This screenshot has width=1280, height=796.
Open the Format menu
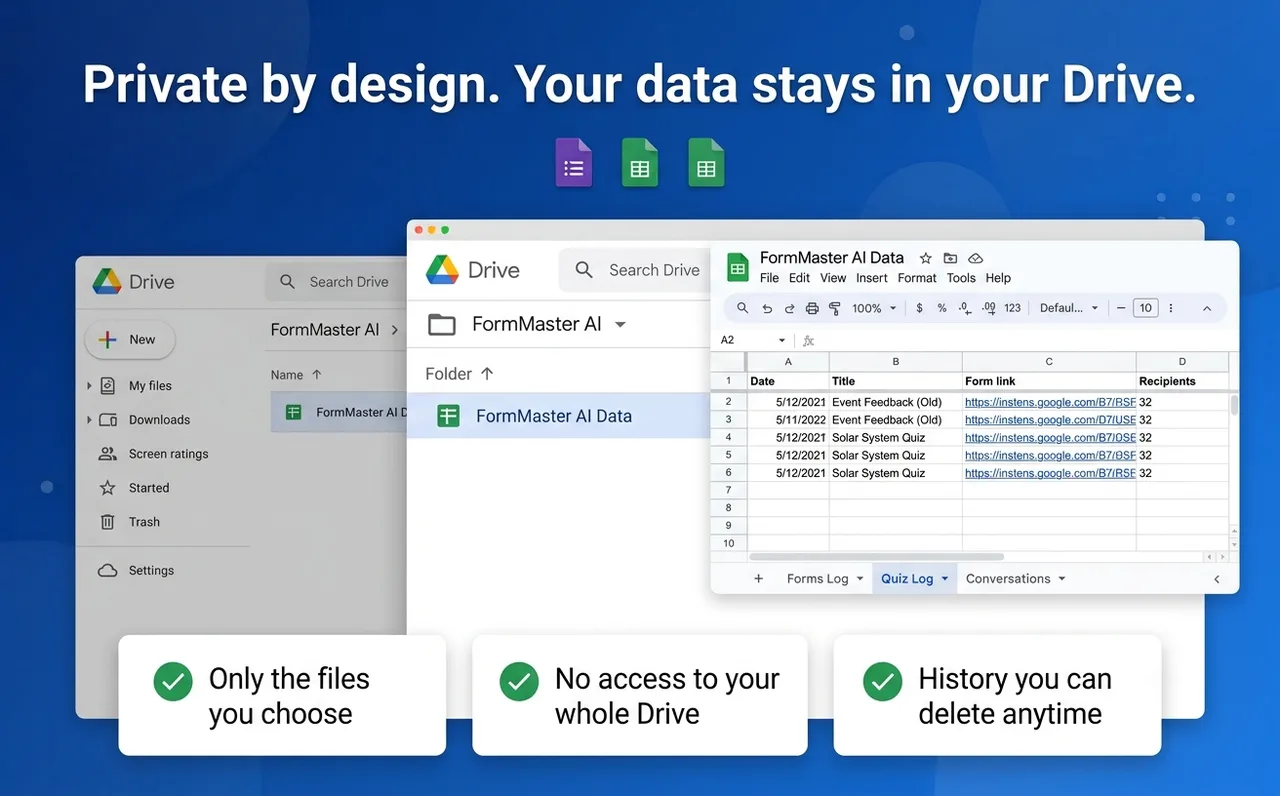pos(917,278)
